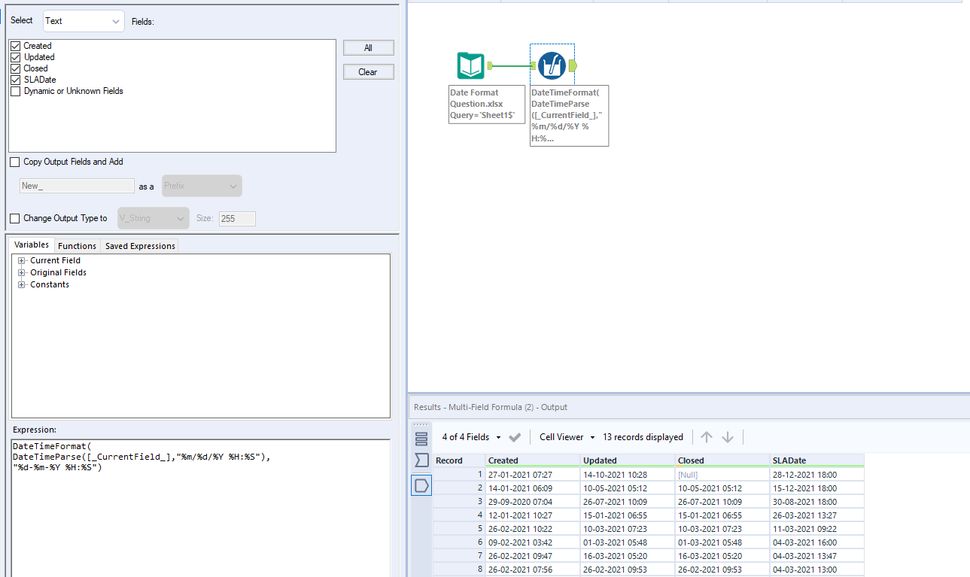Screen dimensions: 970x577
Task: Click the results output anchor icon
Action: click(x=421, y=486)
